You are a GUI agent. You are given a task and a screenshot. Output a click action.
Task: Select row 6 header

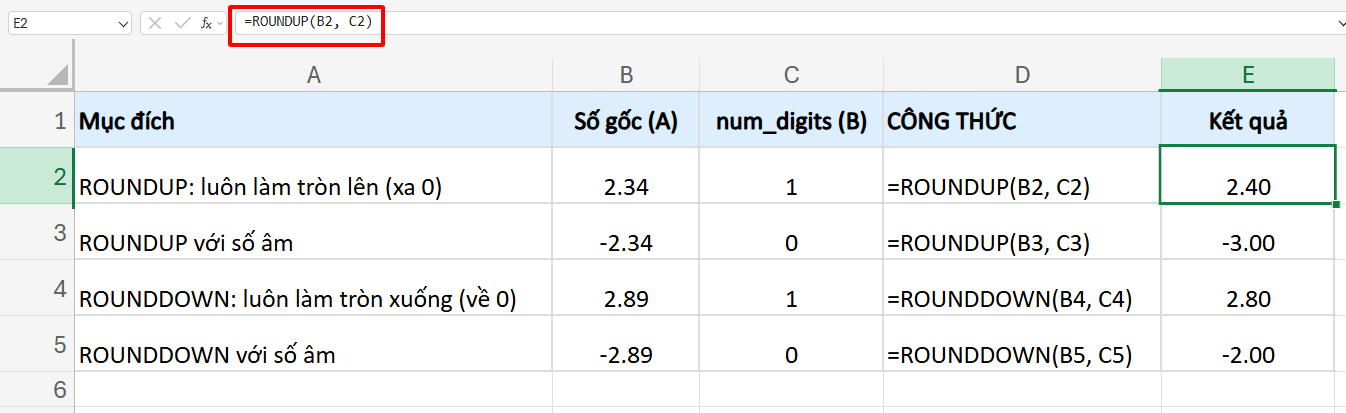pos(58,389)
